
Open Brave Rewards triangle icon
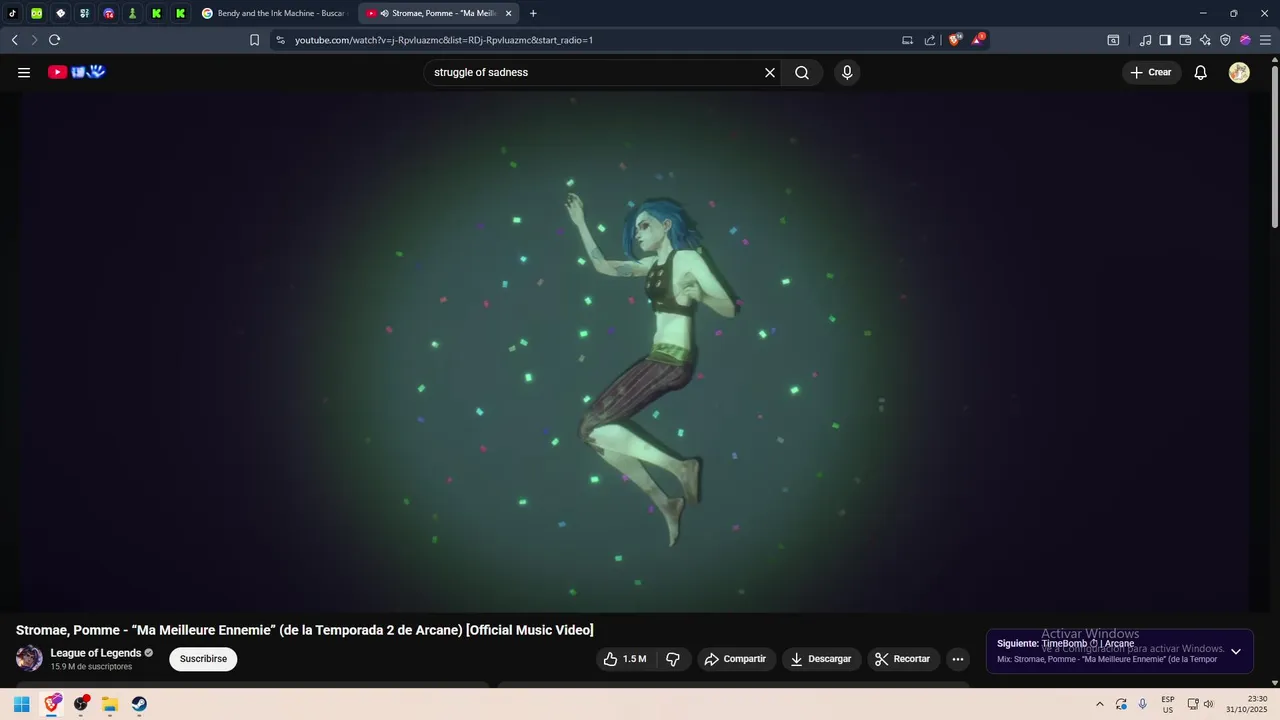[x=978, y=40]
